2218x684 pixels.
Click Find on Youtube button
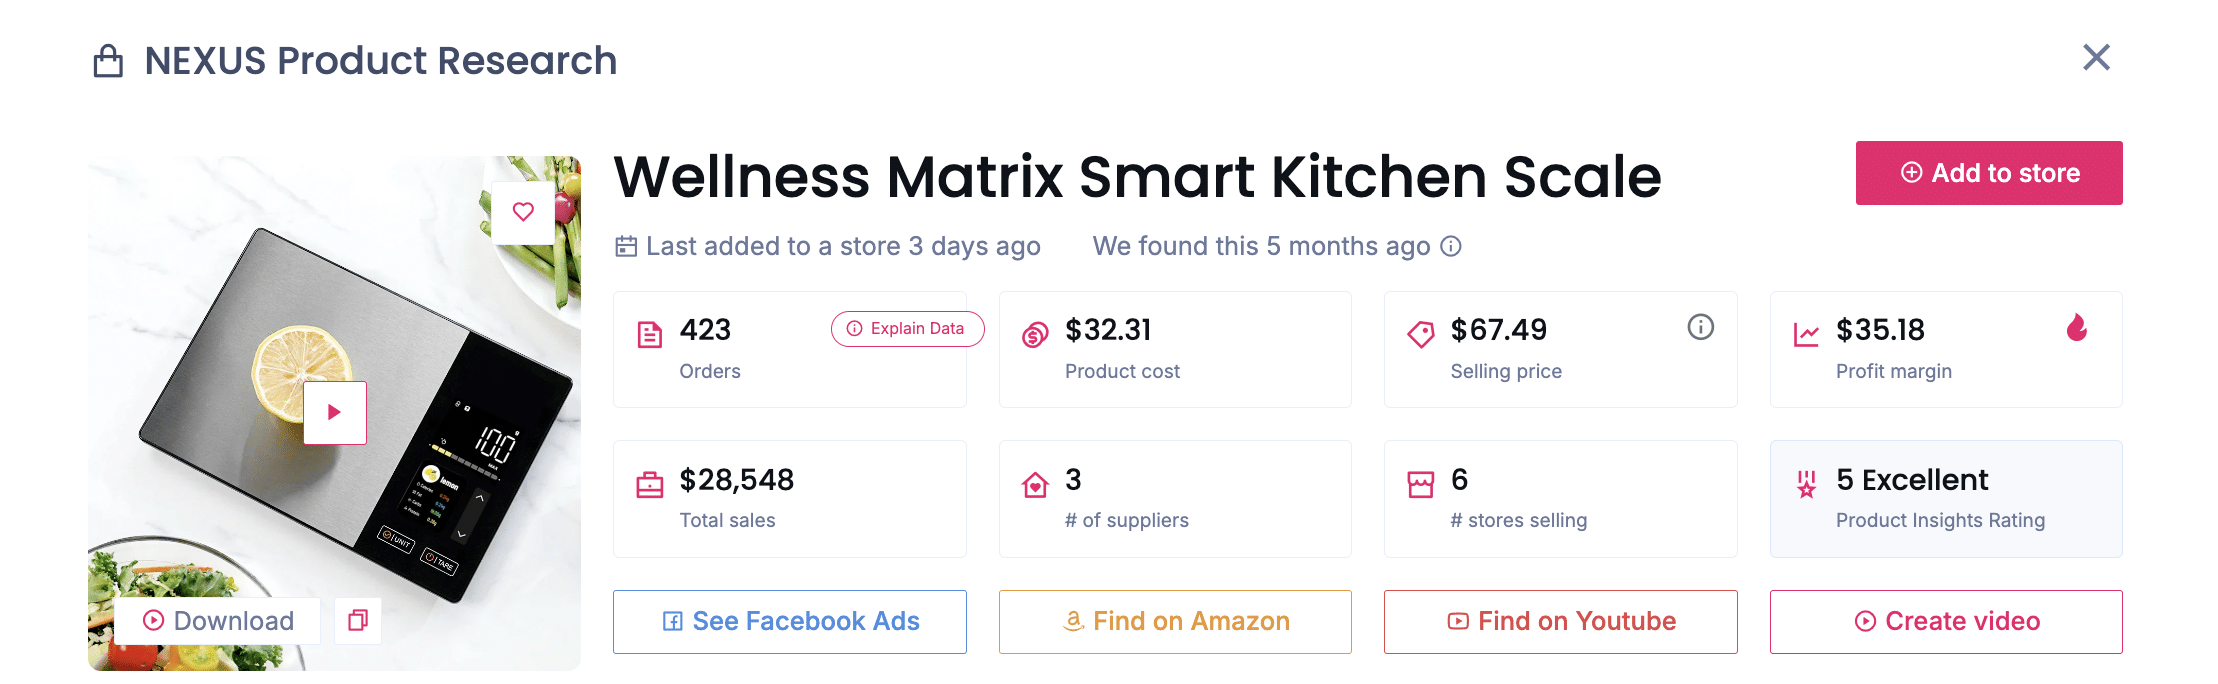1560,622
